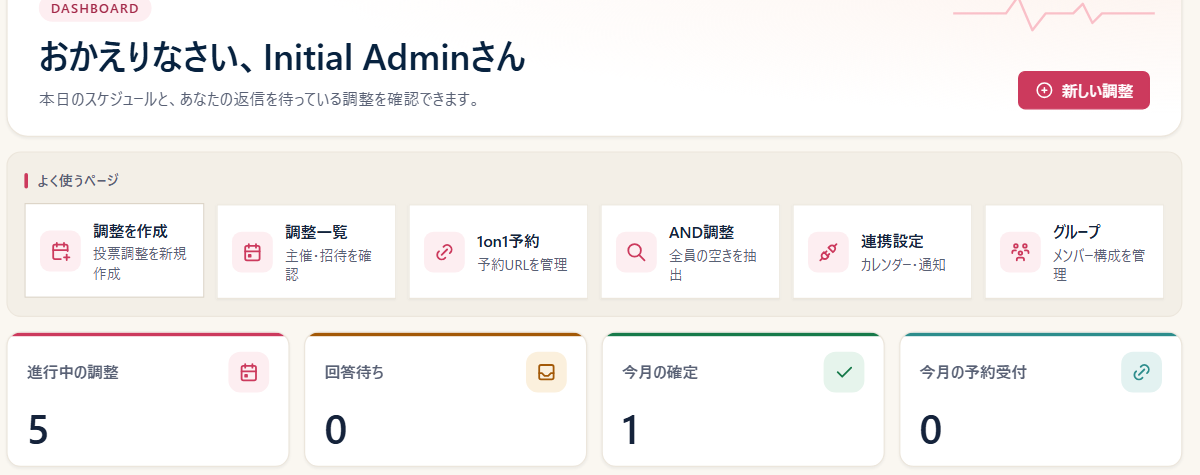Open the 調整一覧 shortcut tile

click(x=306, y=251)
